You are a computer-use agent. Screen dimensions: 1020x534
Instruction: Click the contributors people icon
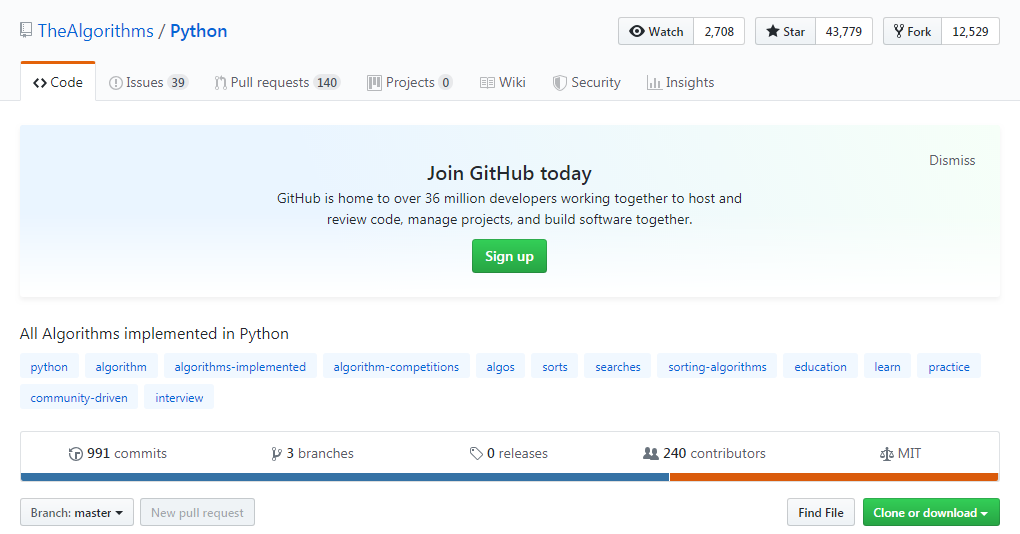tap(651, 453)
